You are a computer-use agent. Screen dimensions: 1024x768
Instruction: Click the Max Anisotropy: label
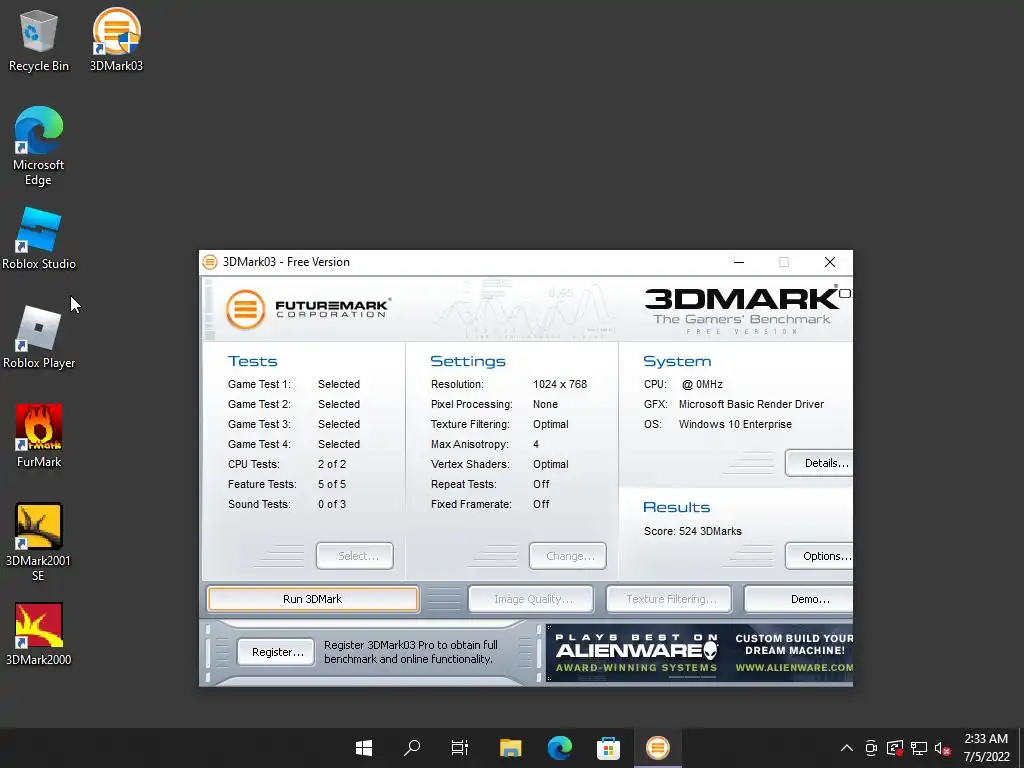[470, 444]
